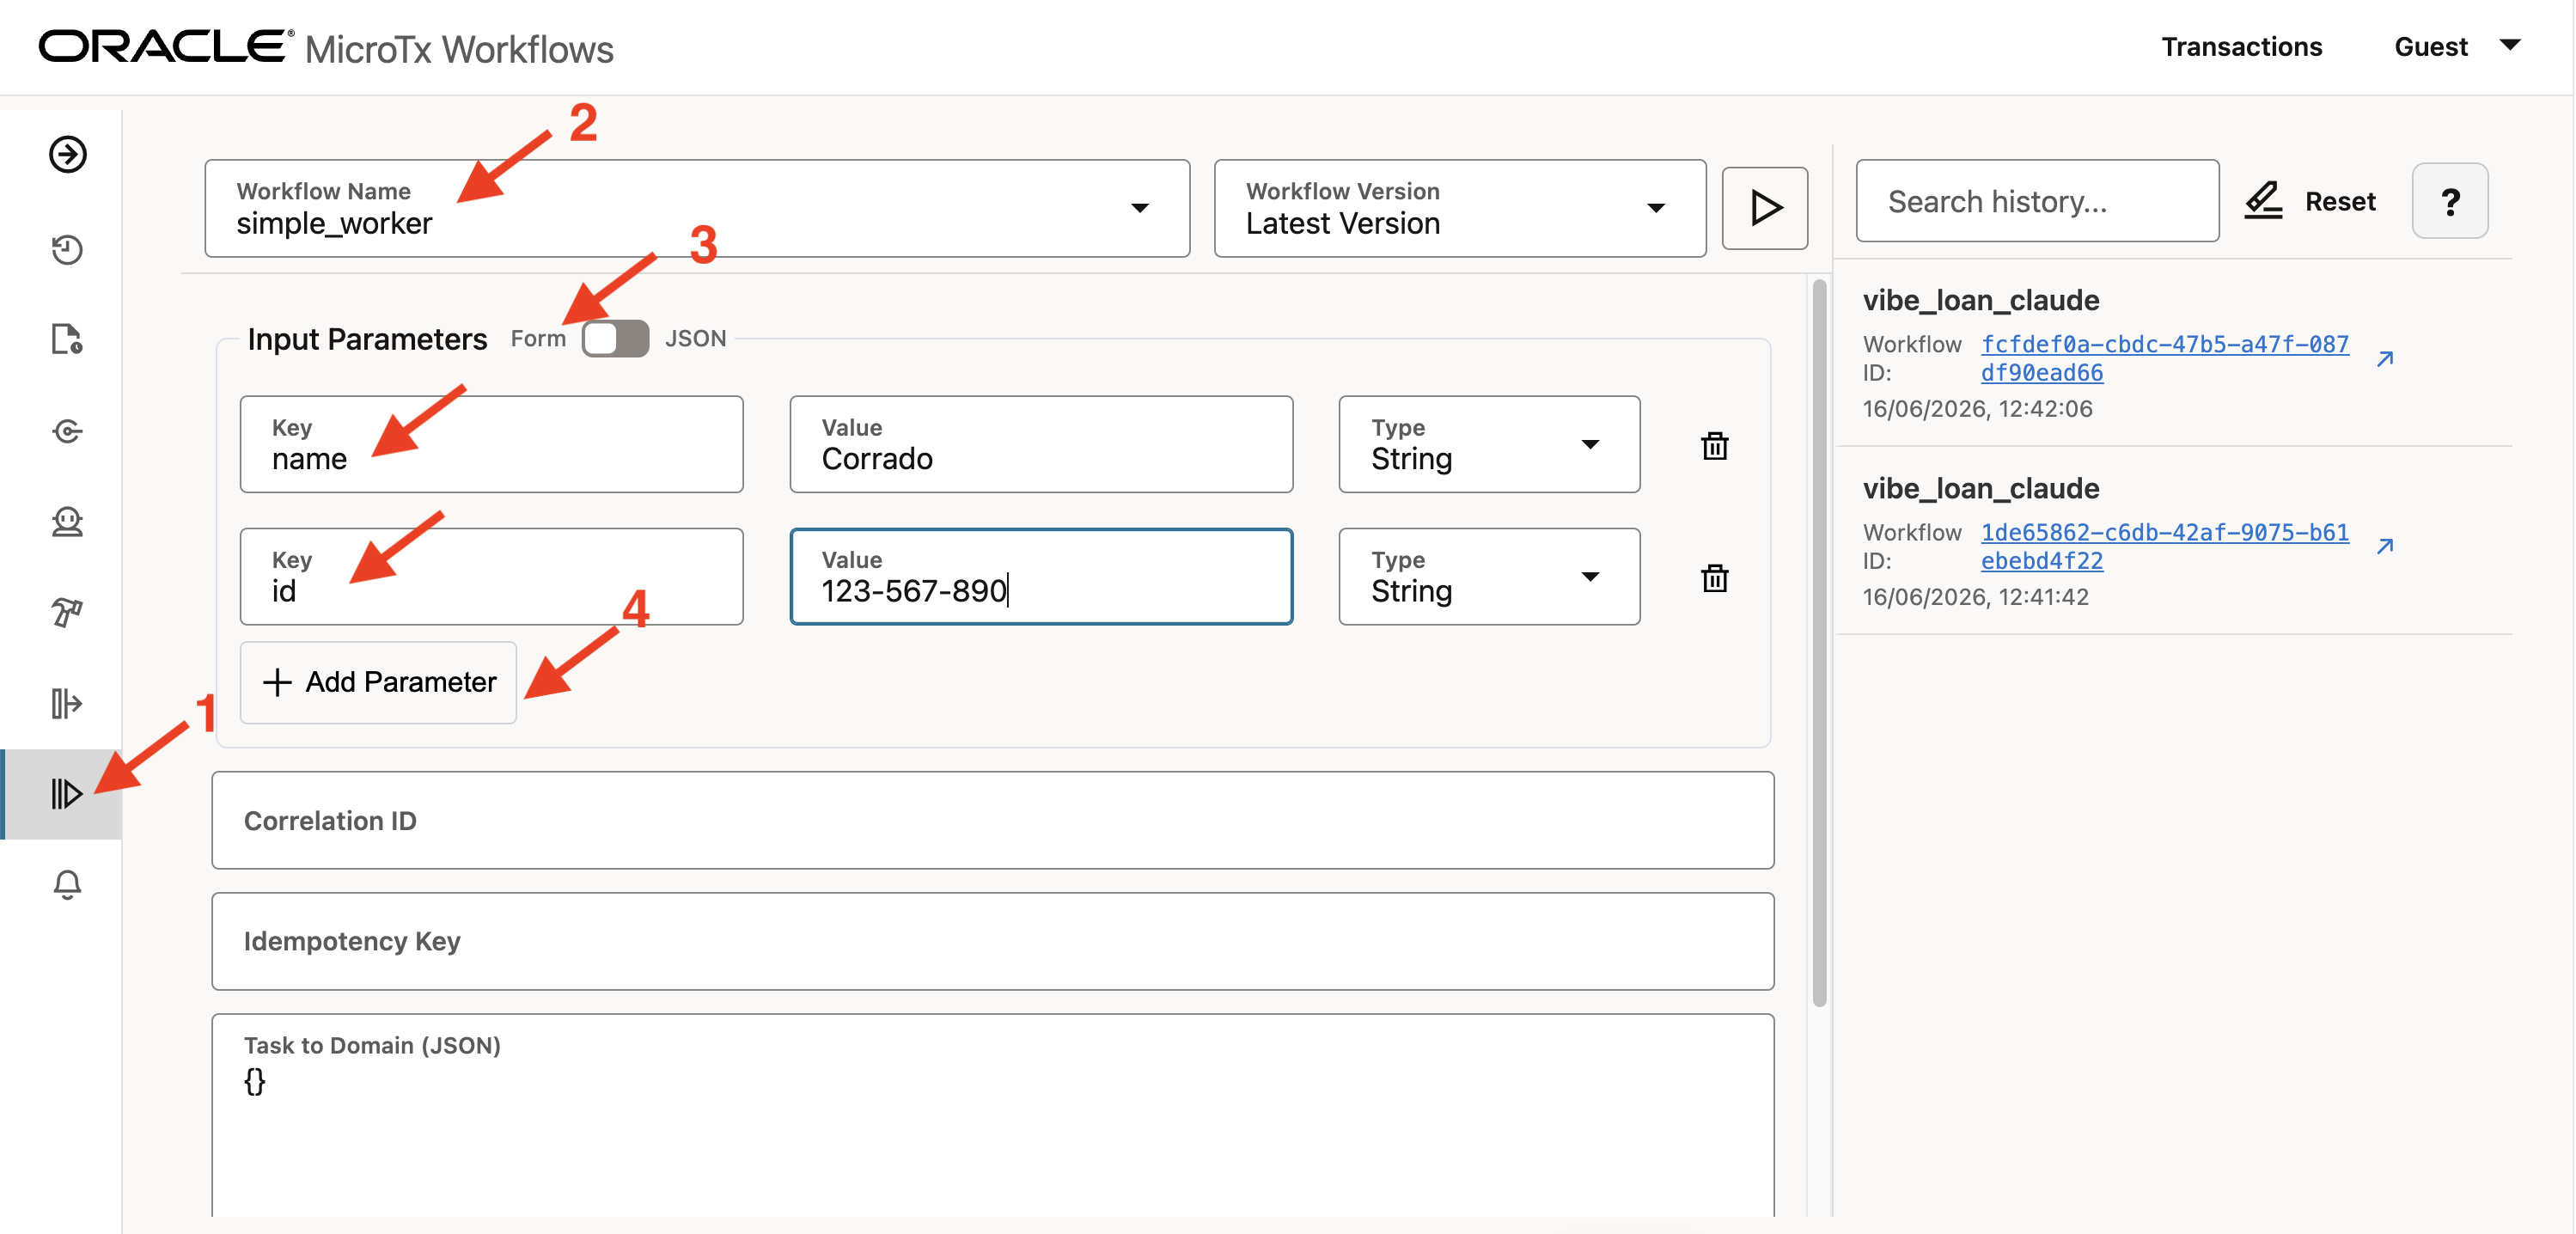Click the help question mark button
The height and width of the screenshot is (1234, 2576).
click(2449, 201)
